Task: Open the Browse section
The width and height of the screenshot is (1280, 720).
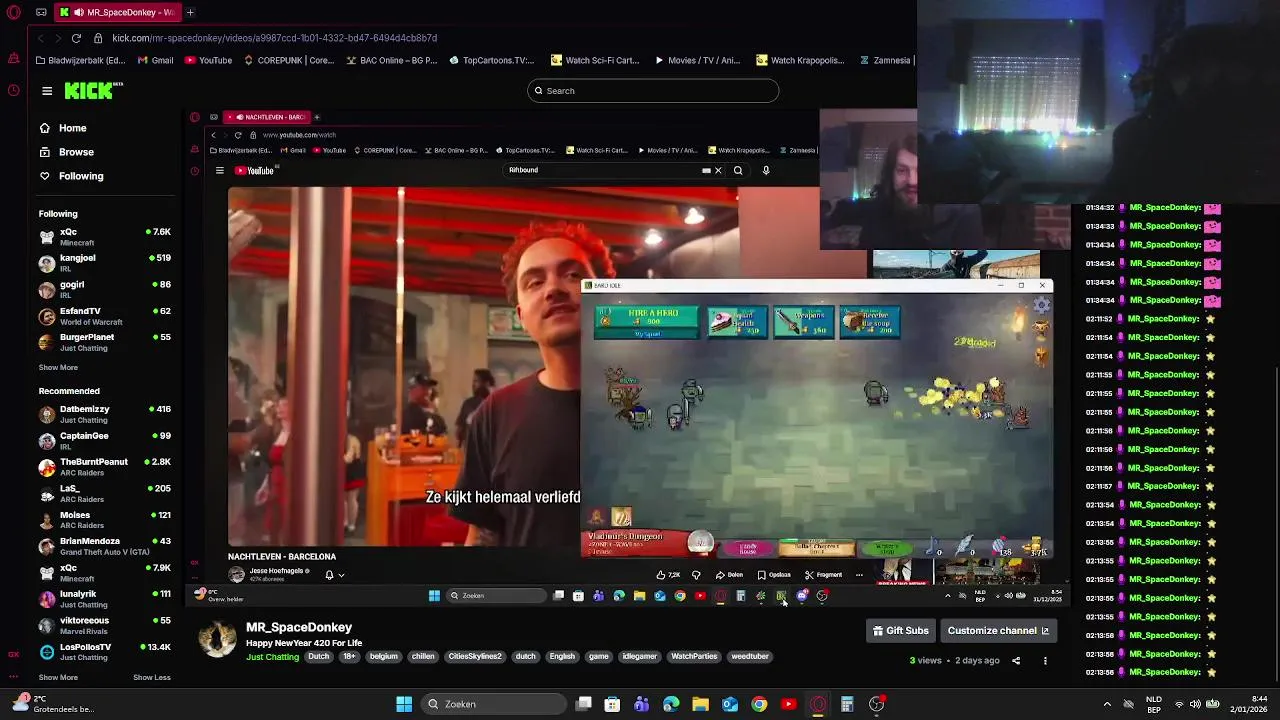Action: point(67,152)
